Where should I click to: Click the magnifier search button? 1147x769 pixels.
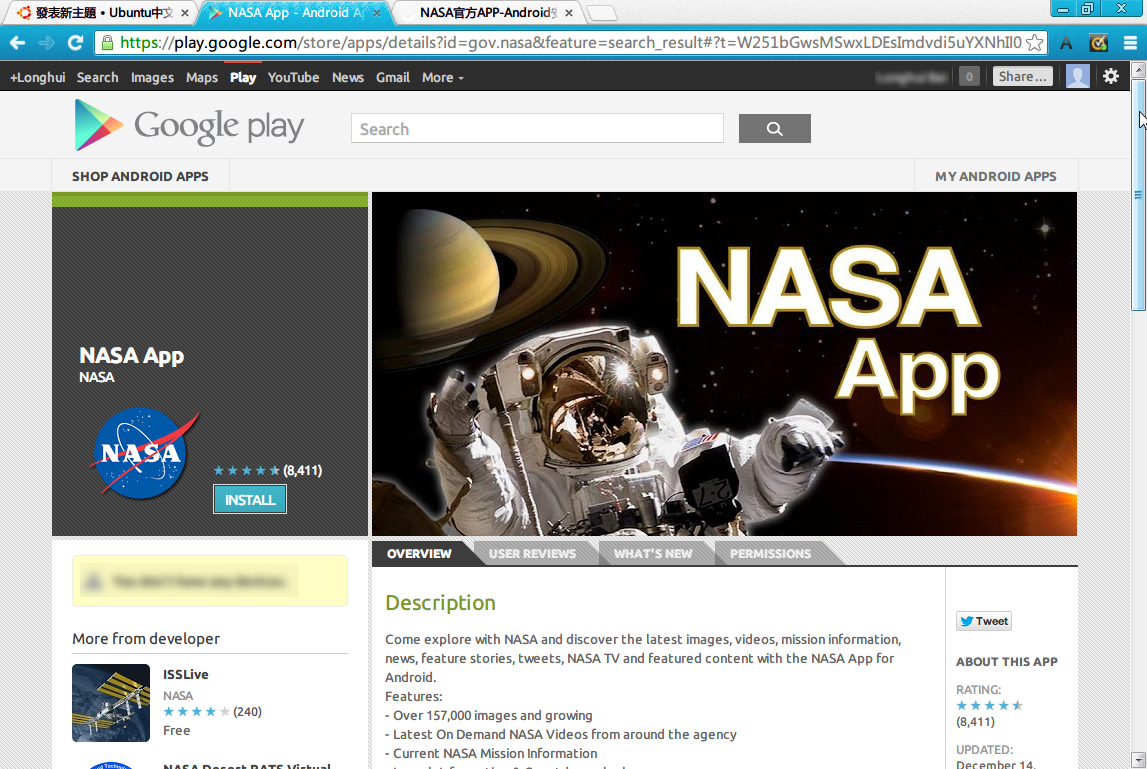coord(775,129)
